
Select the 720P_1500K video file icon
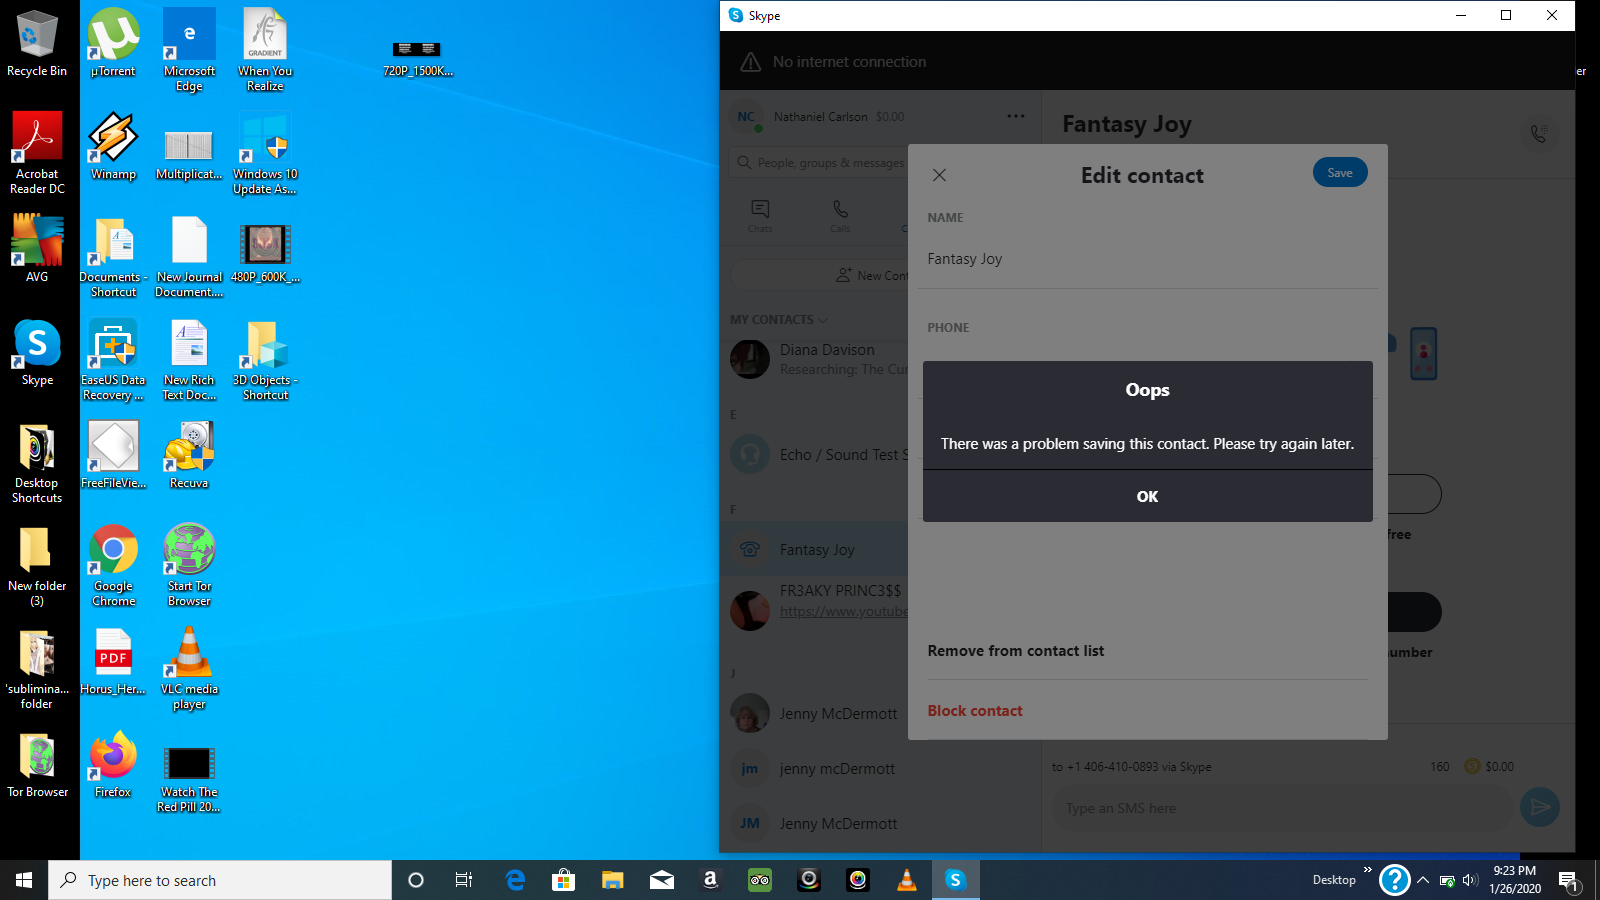(x=418, y=58)
